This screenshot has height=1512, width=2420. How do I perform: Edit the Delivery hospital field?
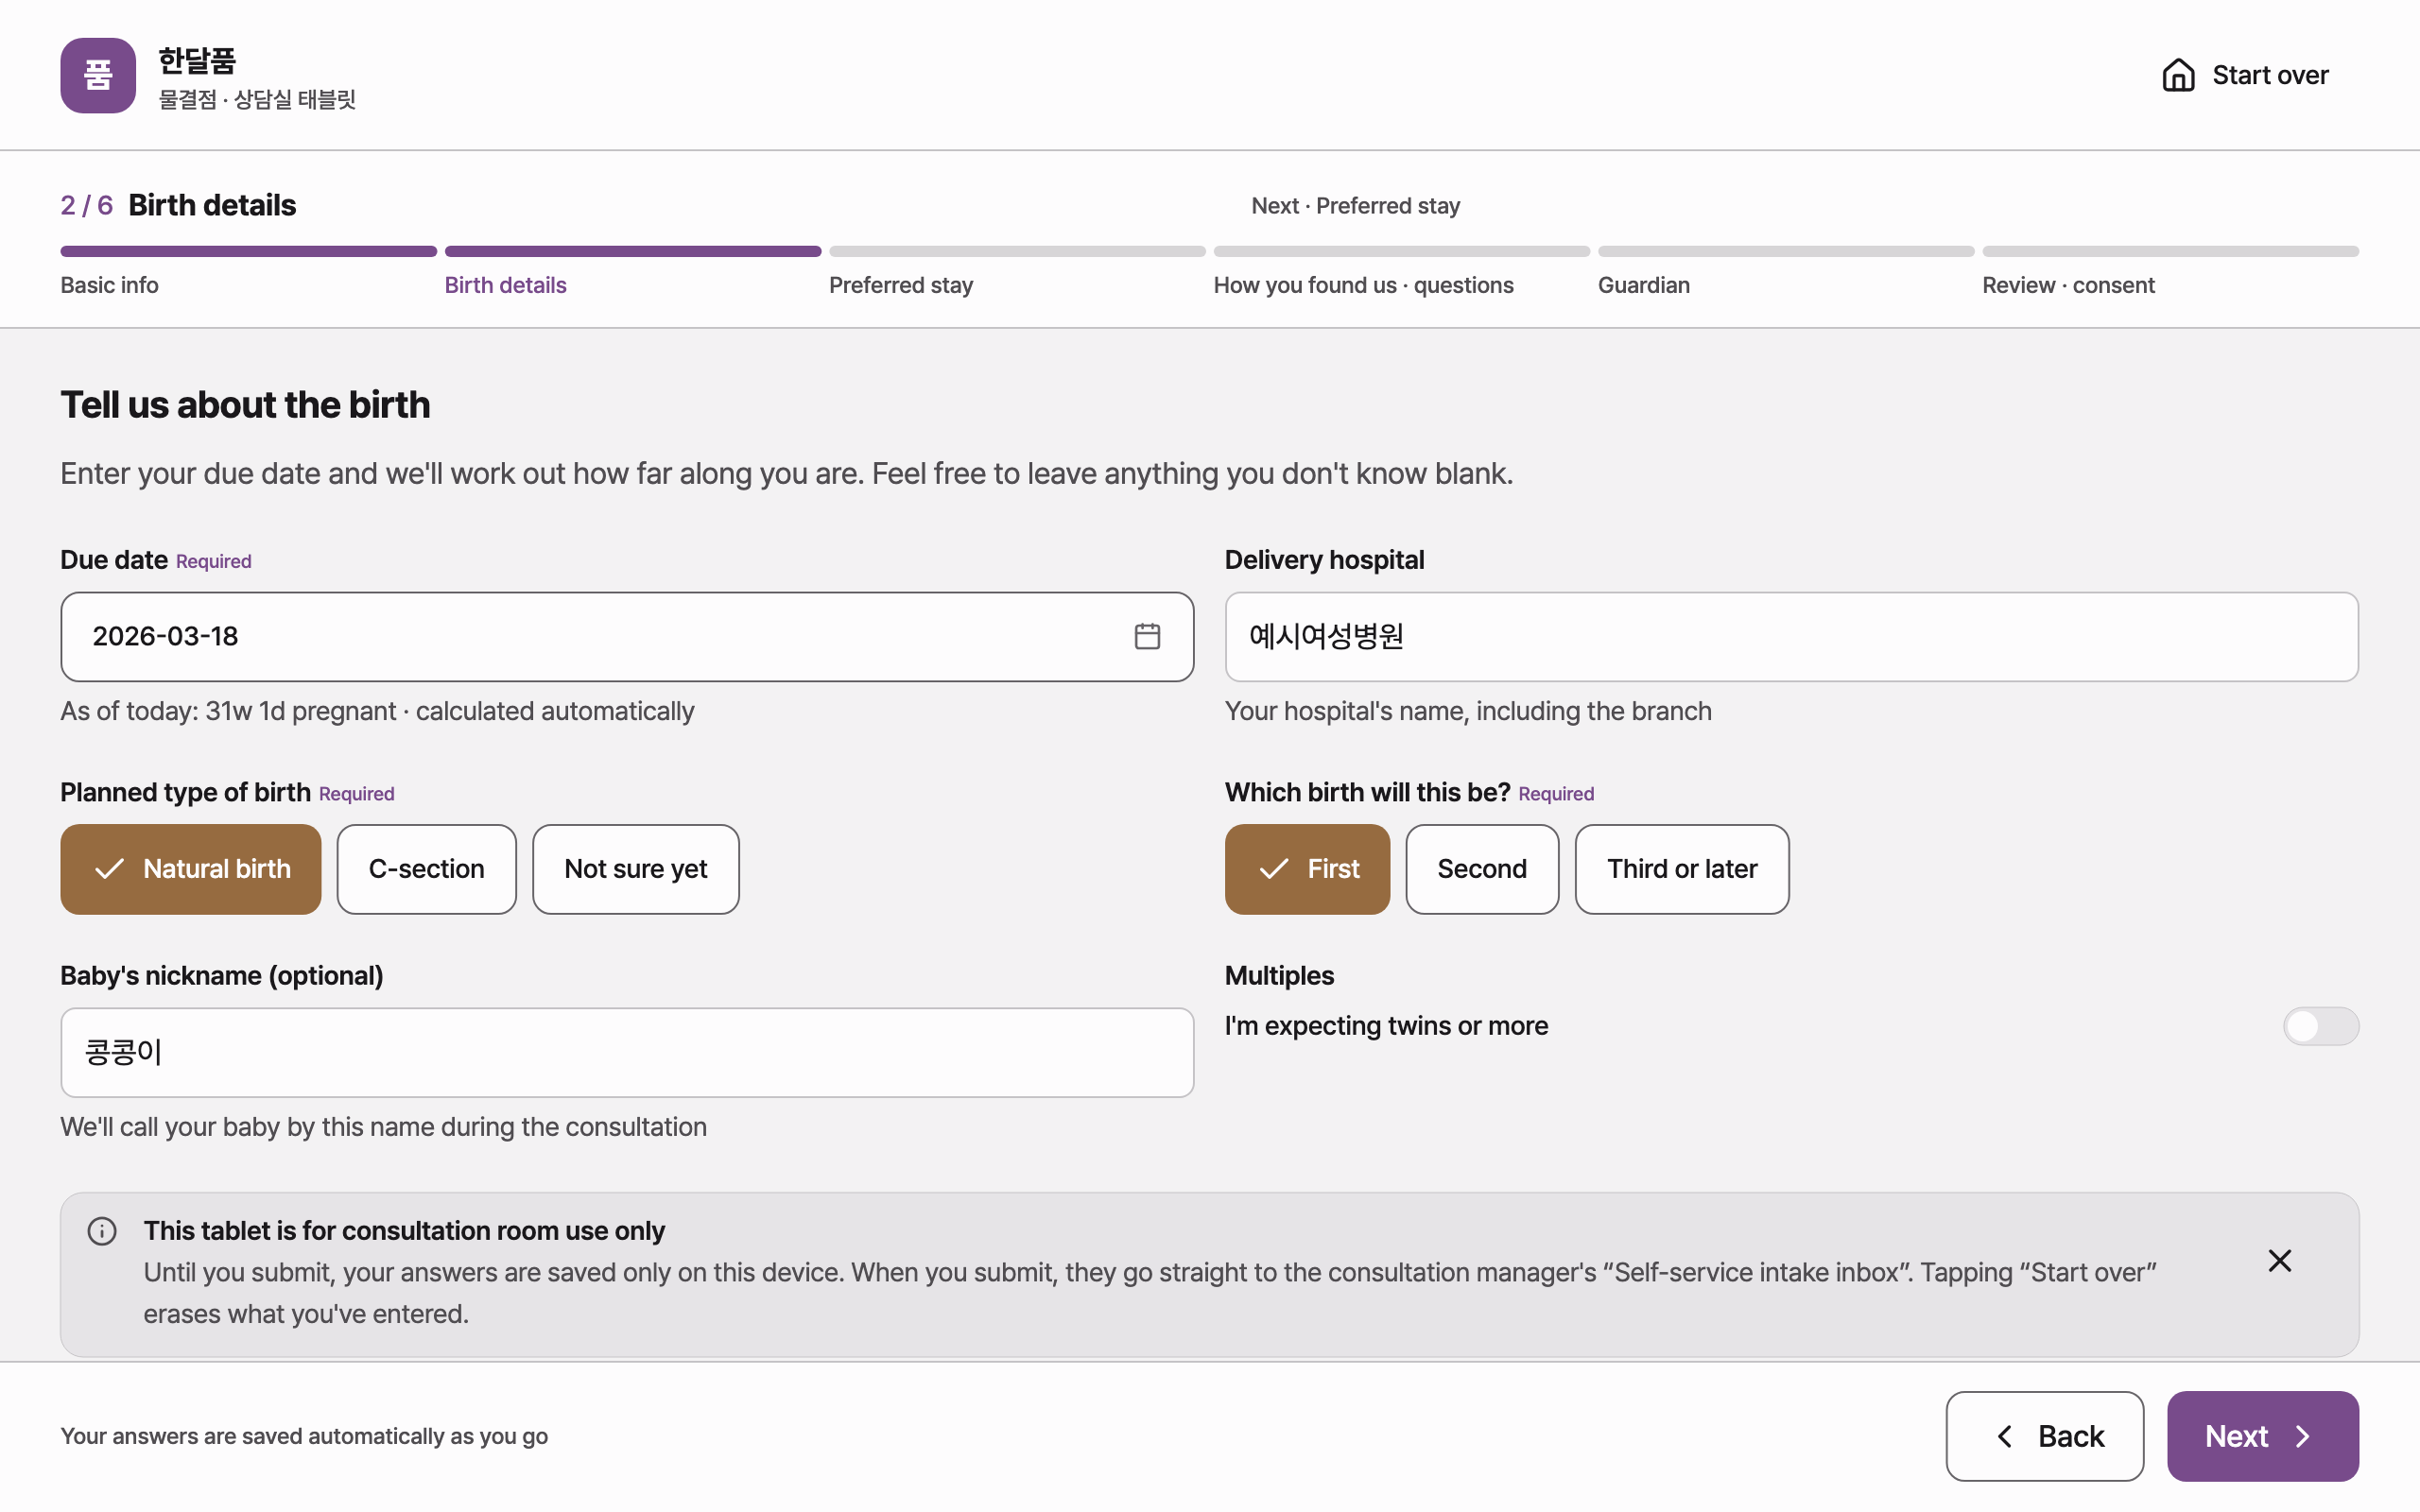coord(1791,636)
